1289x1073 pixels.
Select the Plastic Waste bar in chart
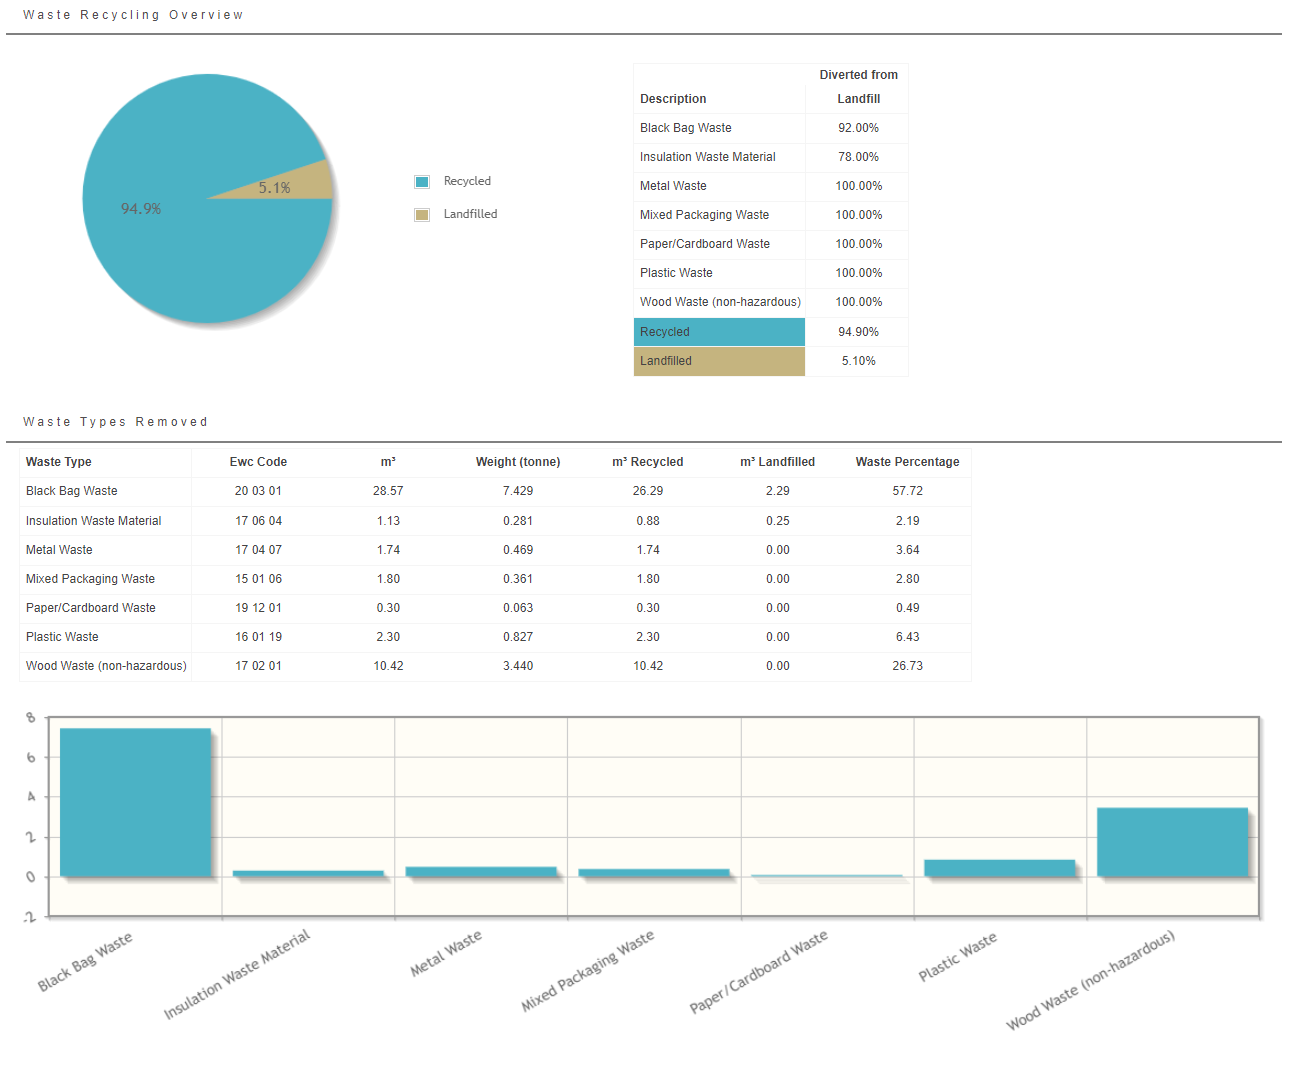[999, 868]
